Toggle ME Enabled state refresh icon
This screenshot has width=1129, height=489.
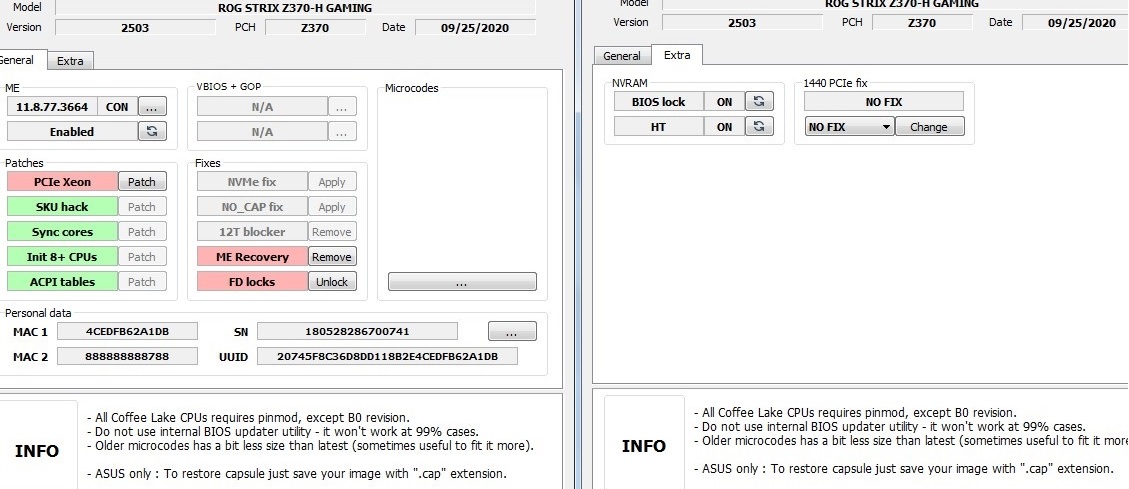pos(153,131)
